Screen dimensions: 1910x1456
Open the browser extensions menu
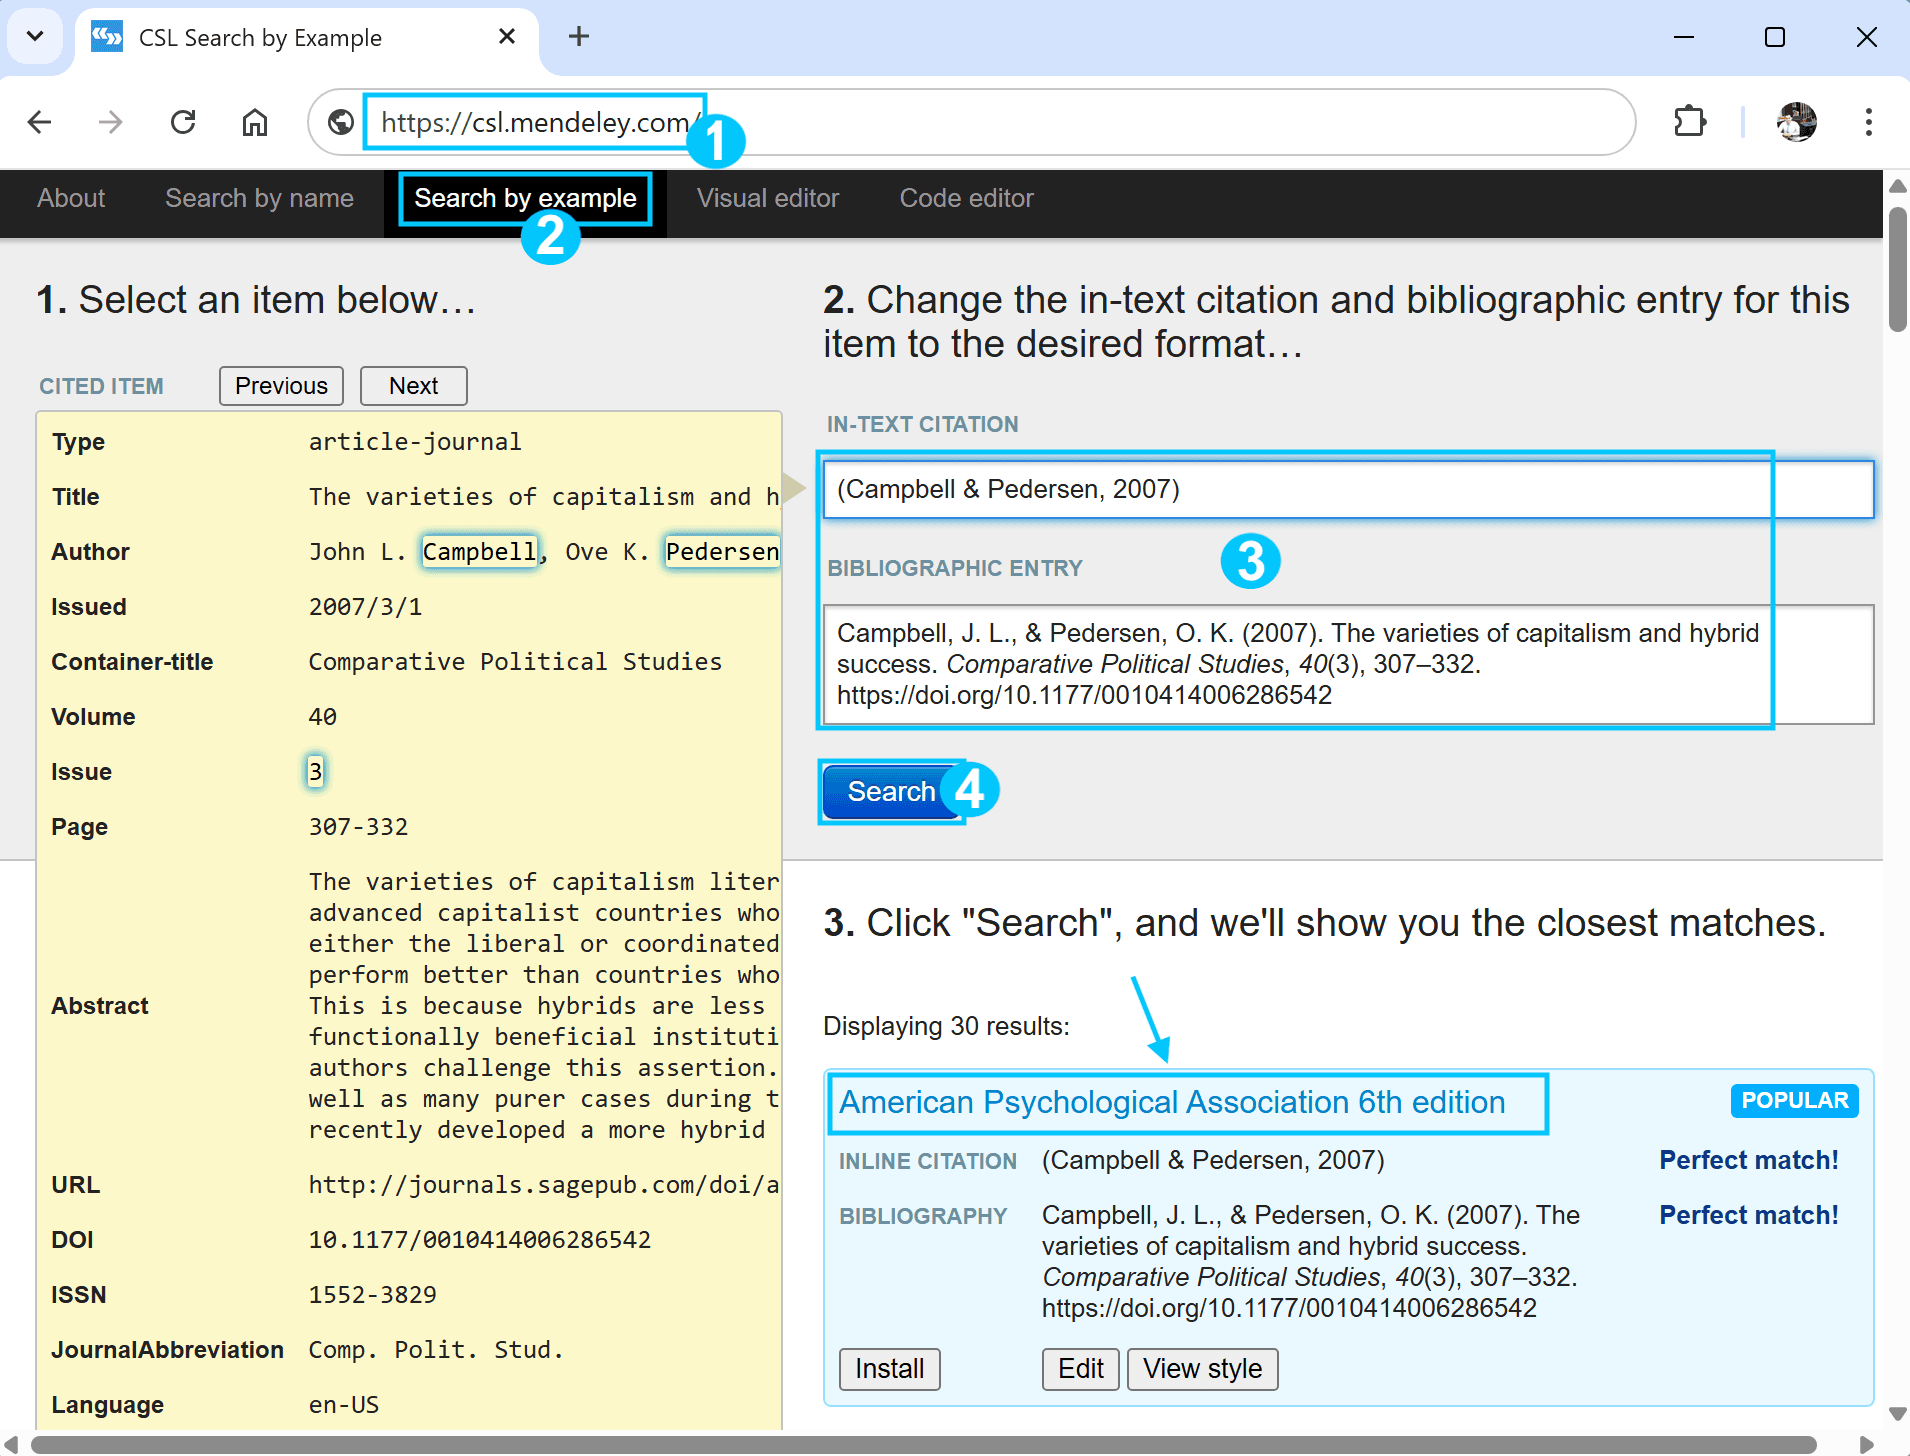click(x=1690, y=122)
